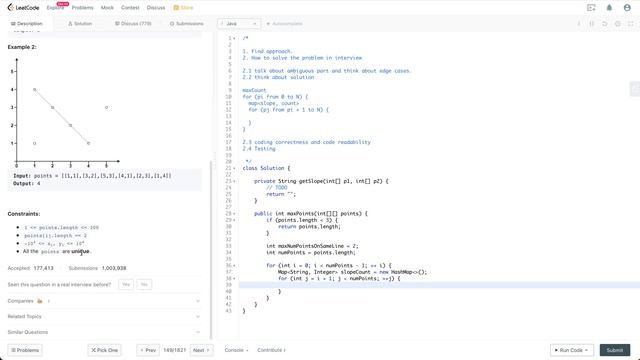Image resolution: width=640 pixels, height=360 pixels.
Task: Go to the Prev problem
Action: coord(148,350)
